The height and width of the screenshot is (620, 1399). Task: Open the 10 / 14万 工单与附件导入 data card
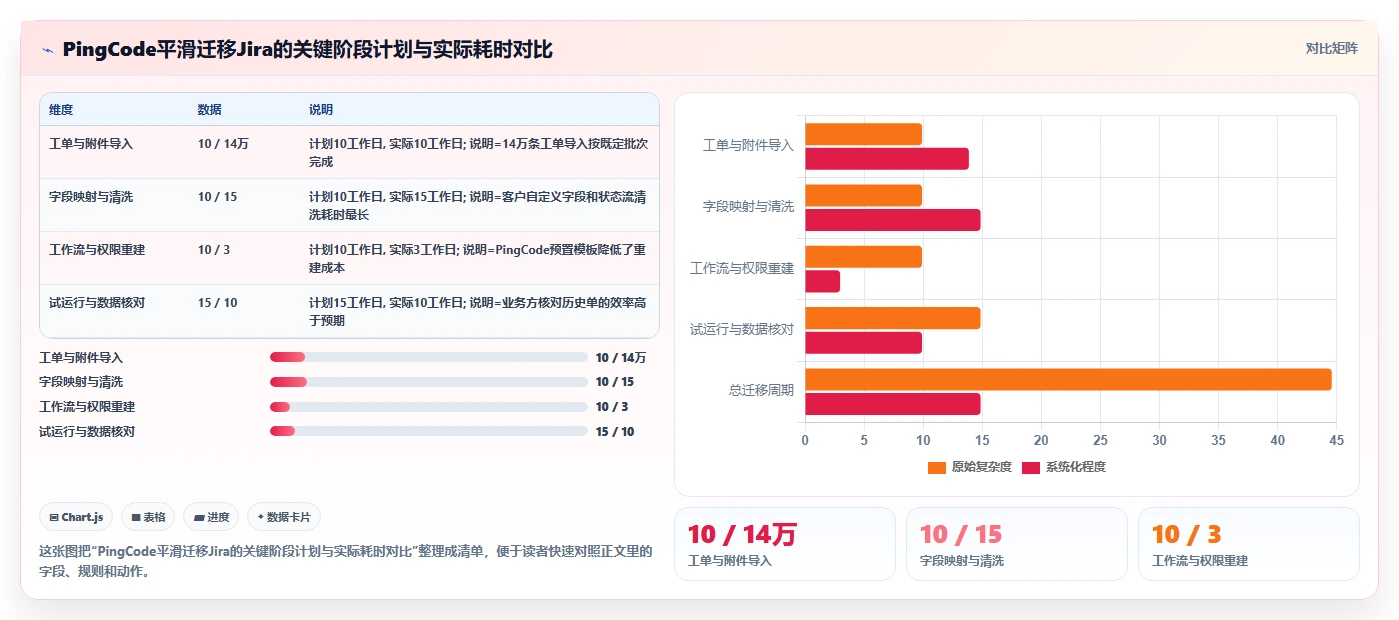(x=785, y=544)
